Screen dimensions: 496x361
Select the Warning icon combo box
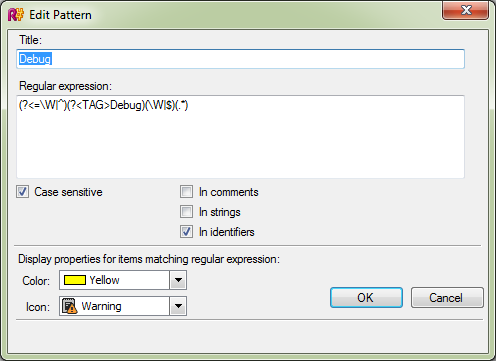(x=123, y=306)
